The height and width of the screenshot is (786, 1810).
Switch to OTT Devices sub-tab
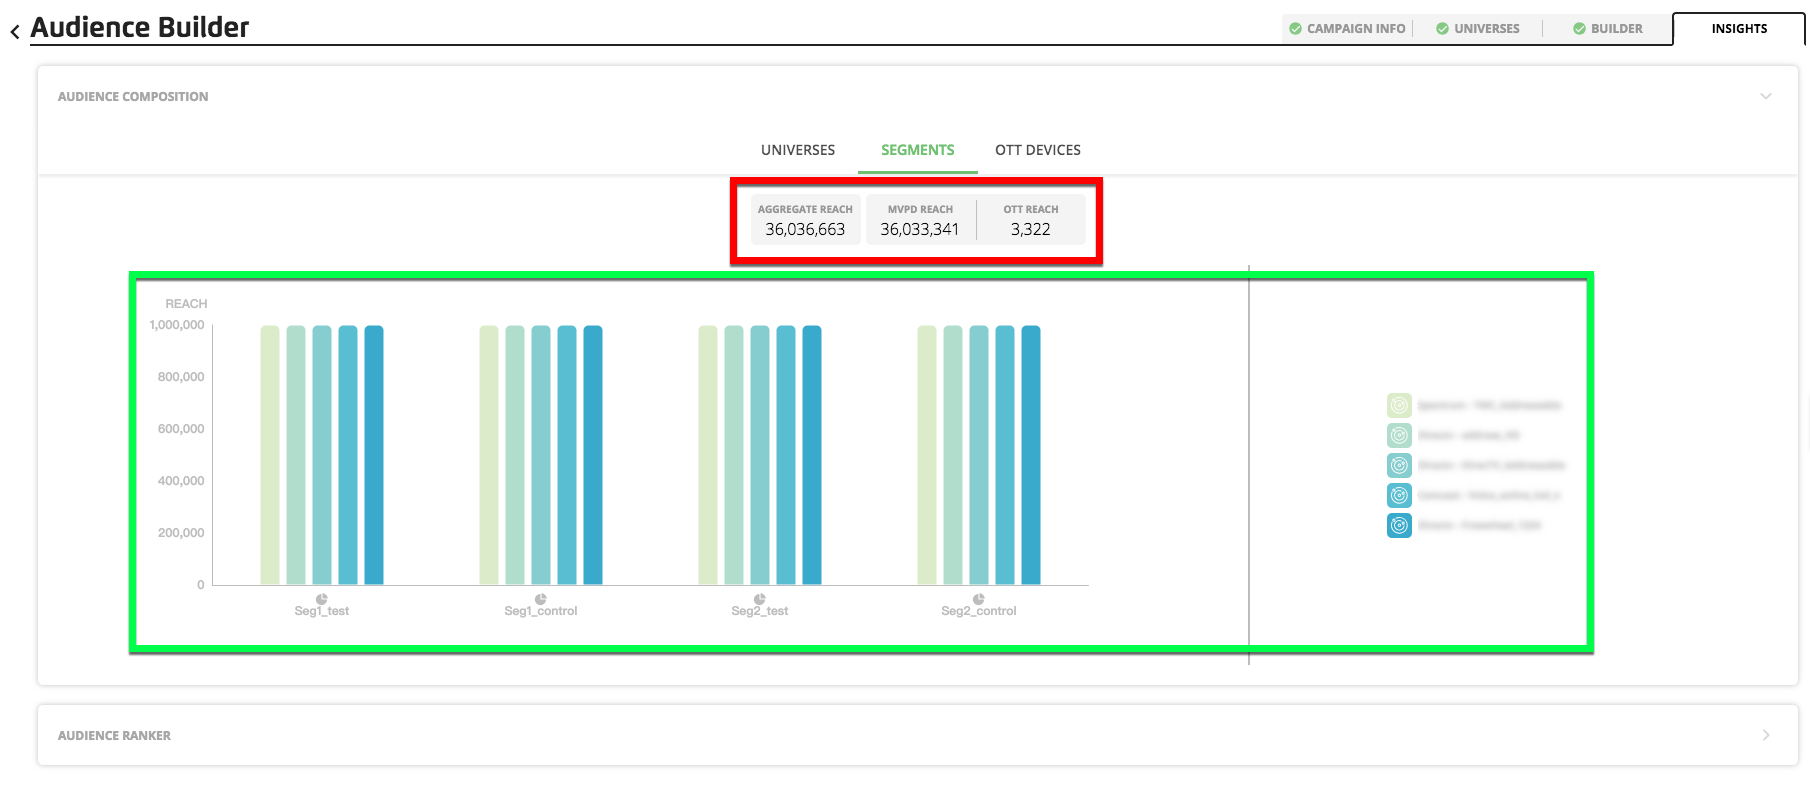pyautogui.click(x=1038, y=150)
